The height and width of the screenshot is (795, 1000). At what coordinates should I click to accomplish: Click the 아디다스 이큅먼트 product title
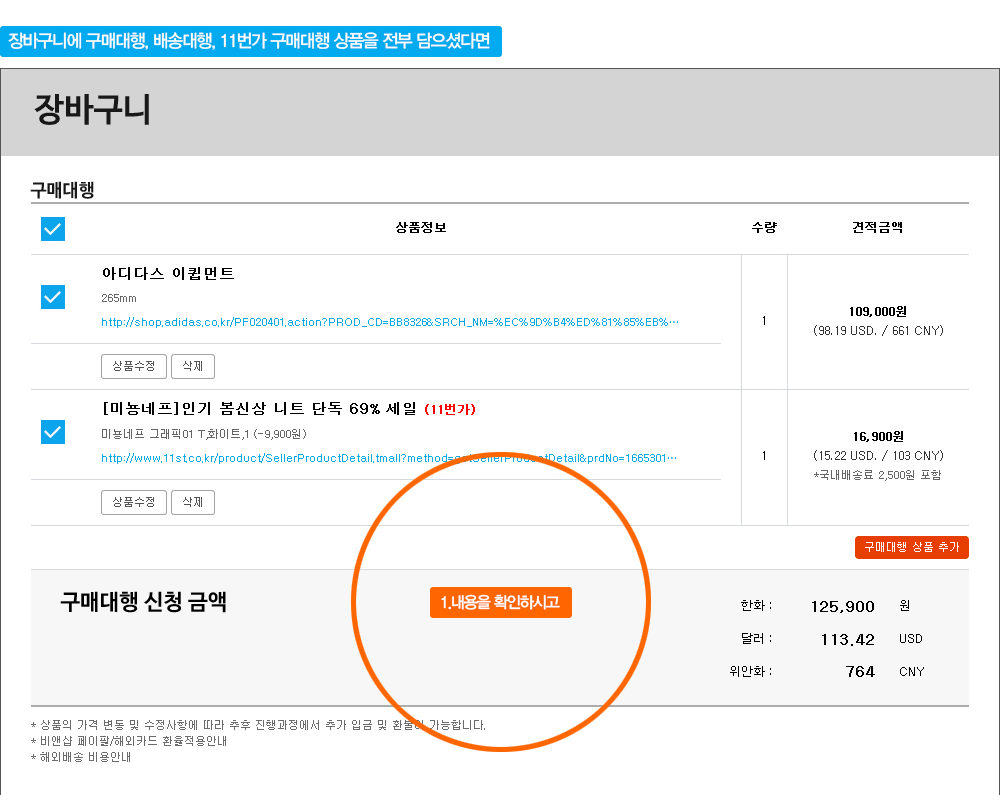pyautogui.click(x=168, y=273)
